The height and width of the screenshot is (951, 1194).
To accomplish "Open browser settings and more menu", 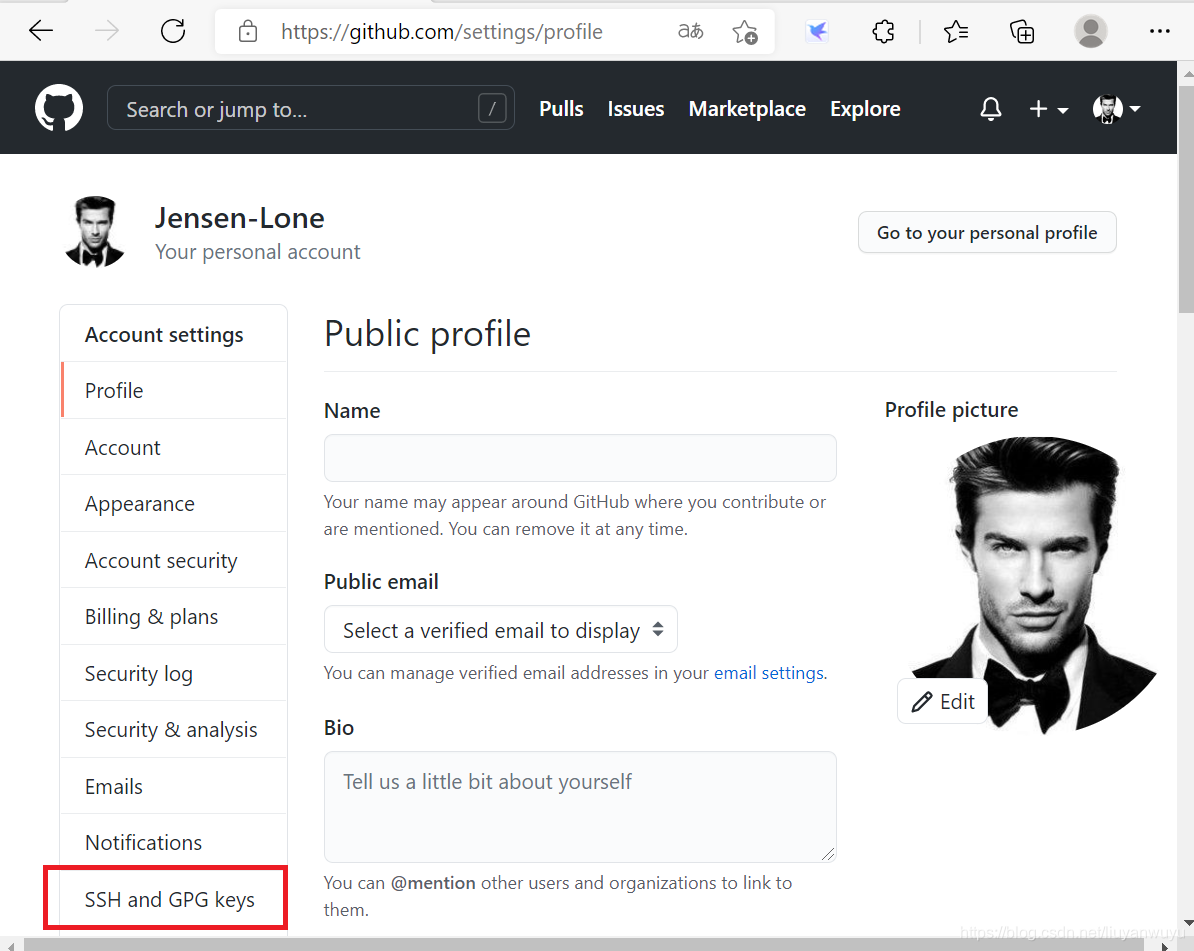I will point(1160,31).
